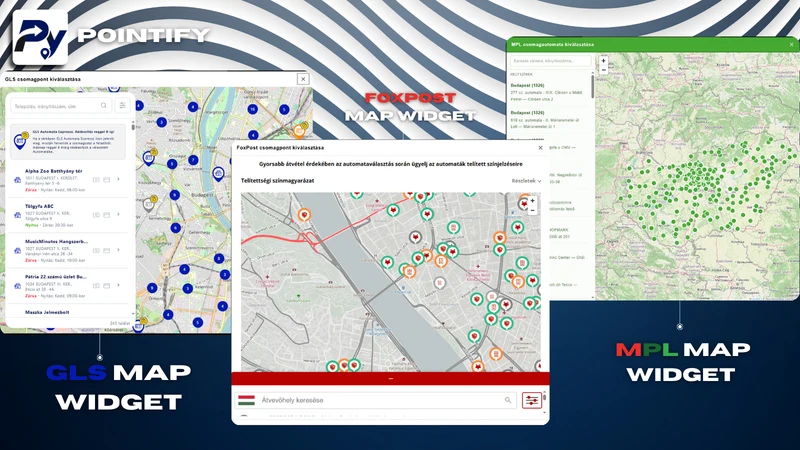800x450 pixels.
Task: Click the '243 találat' result count
Action: tap(120, 323)
